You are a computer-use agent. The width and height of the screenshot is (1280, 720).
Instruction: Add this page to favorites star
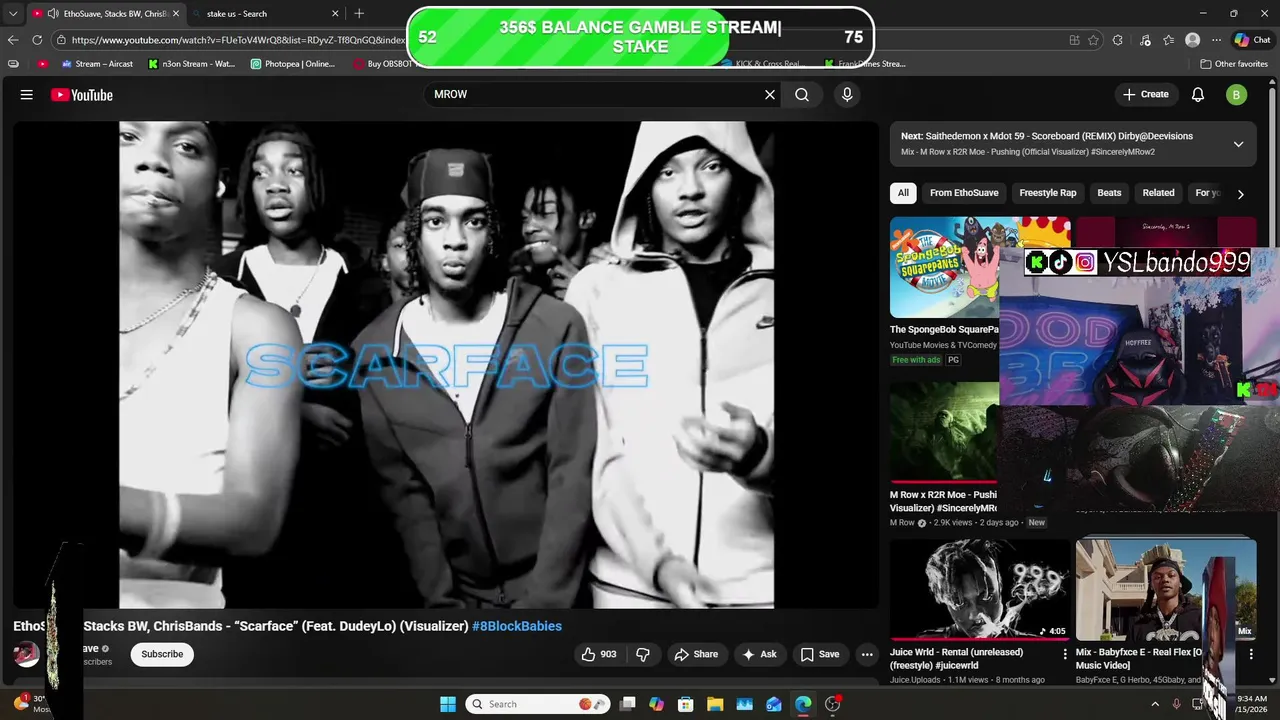[x=1093, y=40]
